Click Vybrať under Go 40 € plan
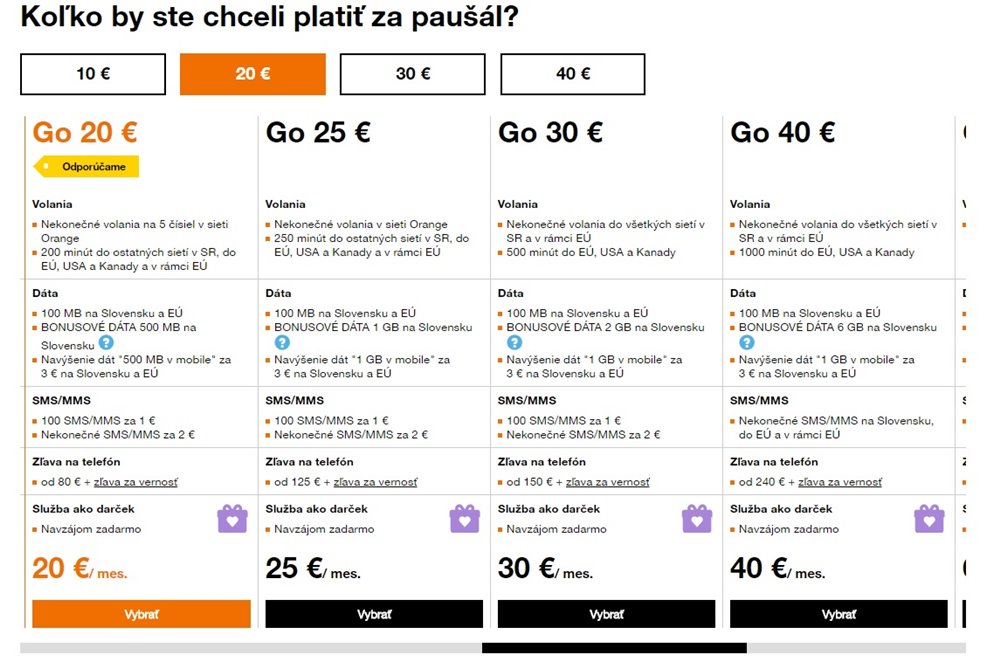This screenshot has height=668, width=1000. (839, 614)
